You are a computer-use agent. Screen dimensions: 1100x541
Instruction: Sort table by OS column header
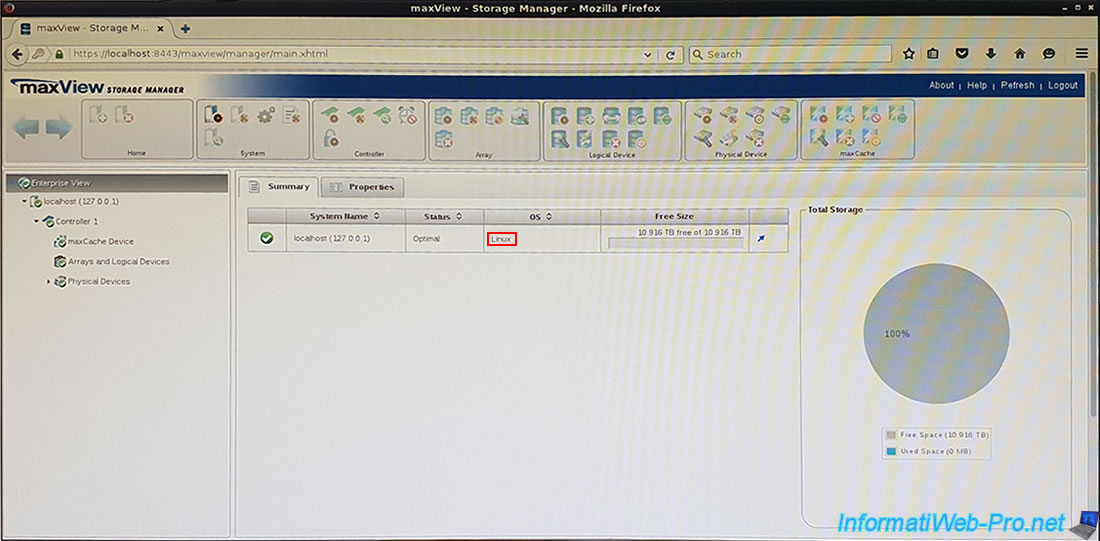tap(542, 216)
